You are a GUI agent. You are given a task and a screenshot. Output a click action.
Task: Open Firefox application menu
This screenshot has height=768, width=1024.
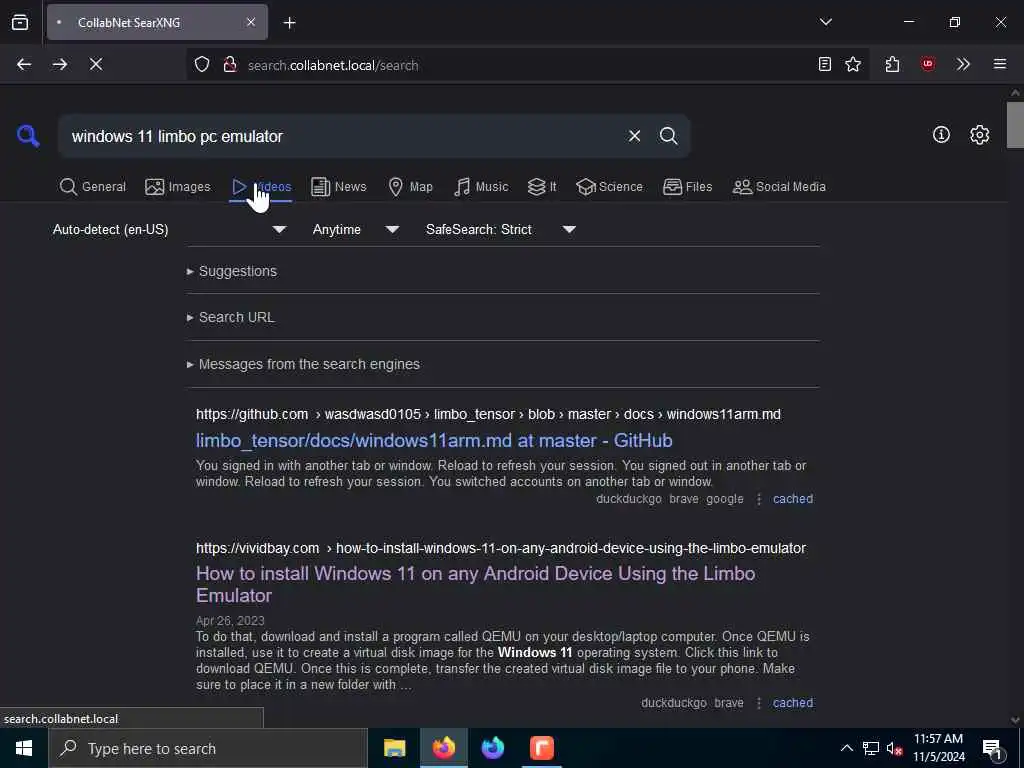click(999, 64)
